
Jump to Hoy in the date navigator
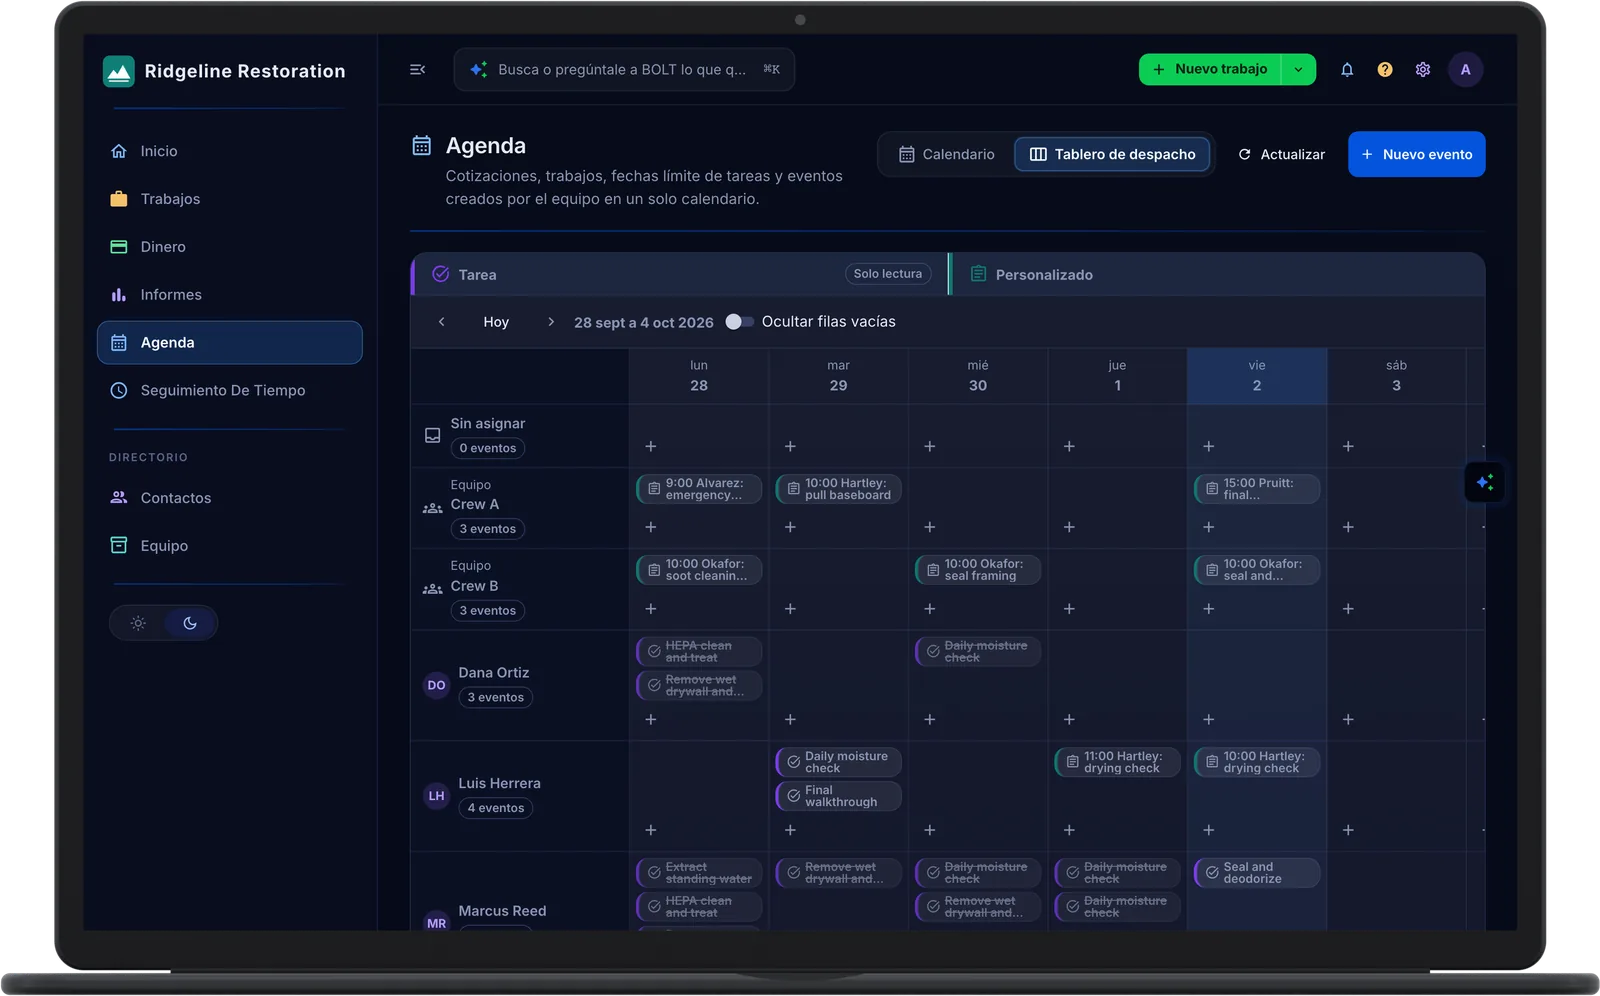[496, 322]
